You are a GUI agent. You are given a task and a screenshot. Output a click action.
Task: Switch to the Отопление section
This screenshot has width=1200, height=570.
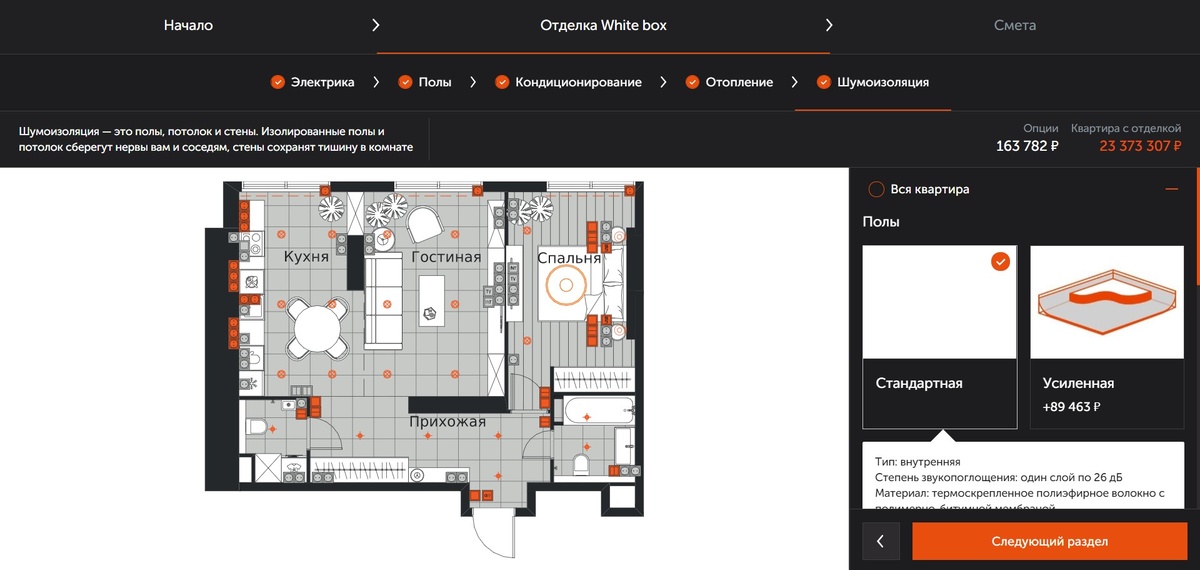729,82
